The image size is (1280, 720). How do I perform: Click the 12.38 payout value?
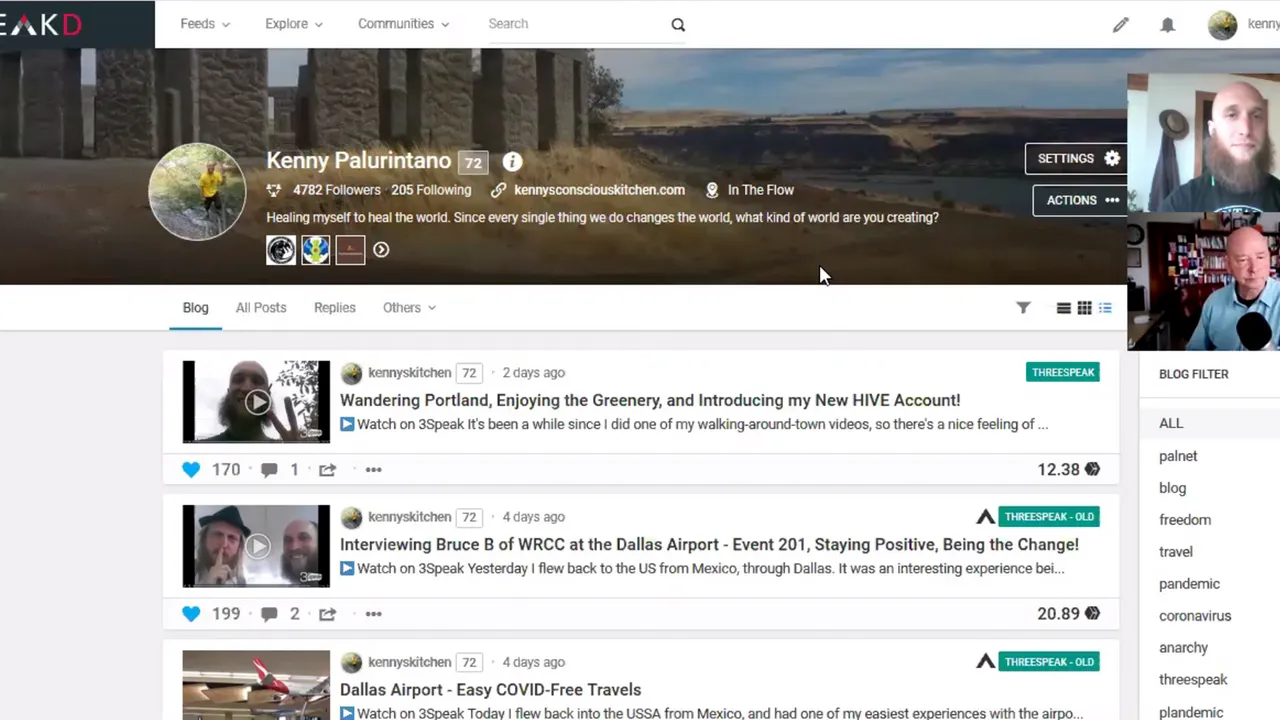click(x=1058, y=469)
